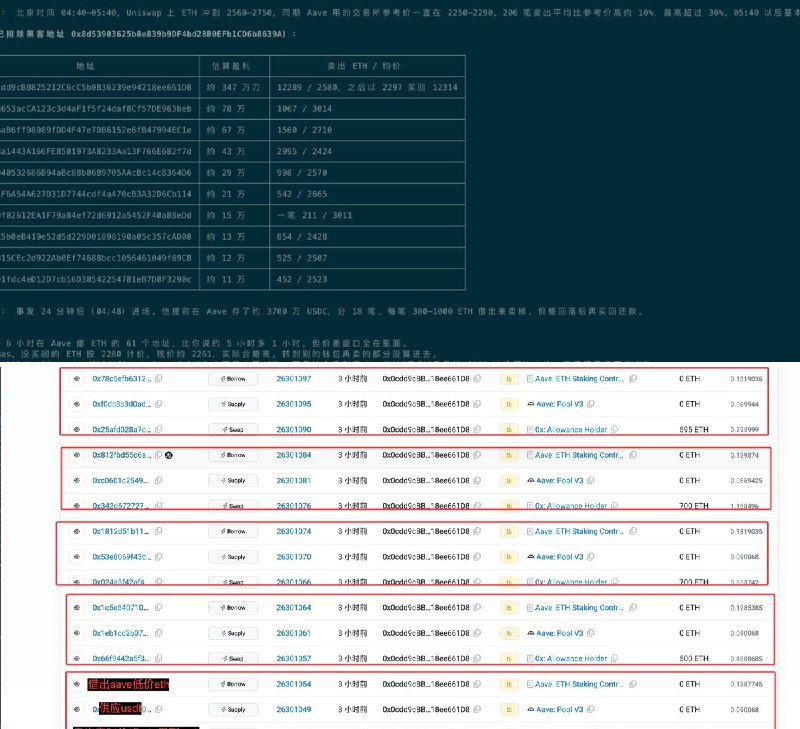Open block number 26301076
This screenshot has height=729, width=800.
point(294,506)
